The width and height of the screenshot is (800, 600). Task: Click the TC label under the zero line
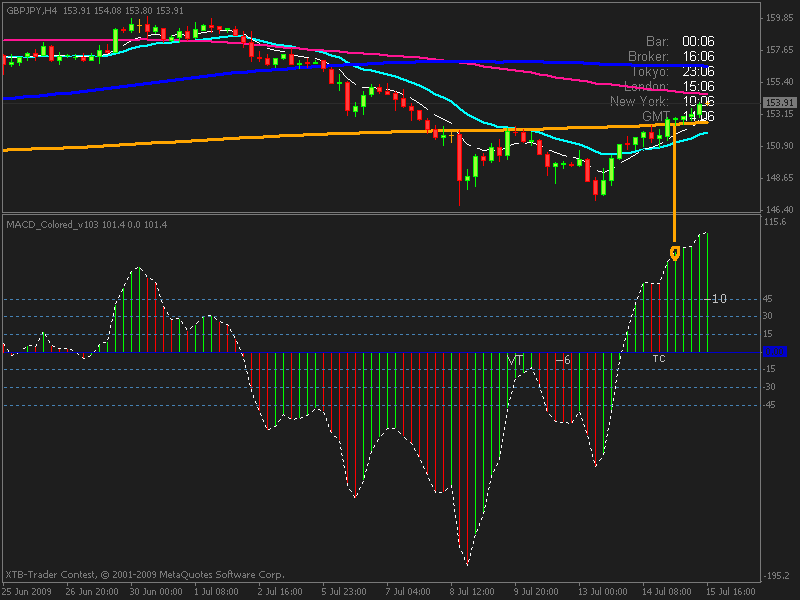point(659,359)
